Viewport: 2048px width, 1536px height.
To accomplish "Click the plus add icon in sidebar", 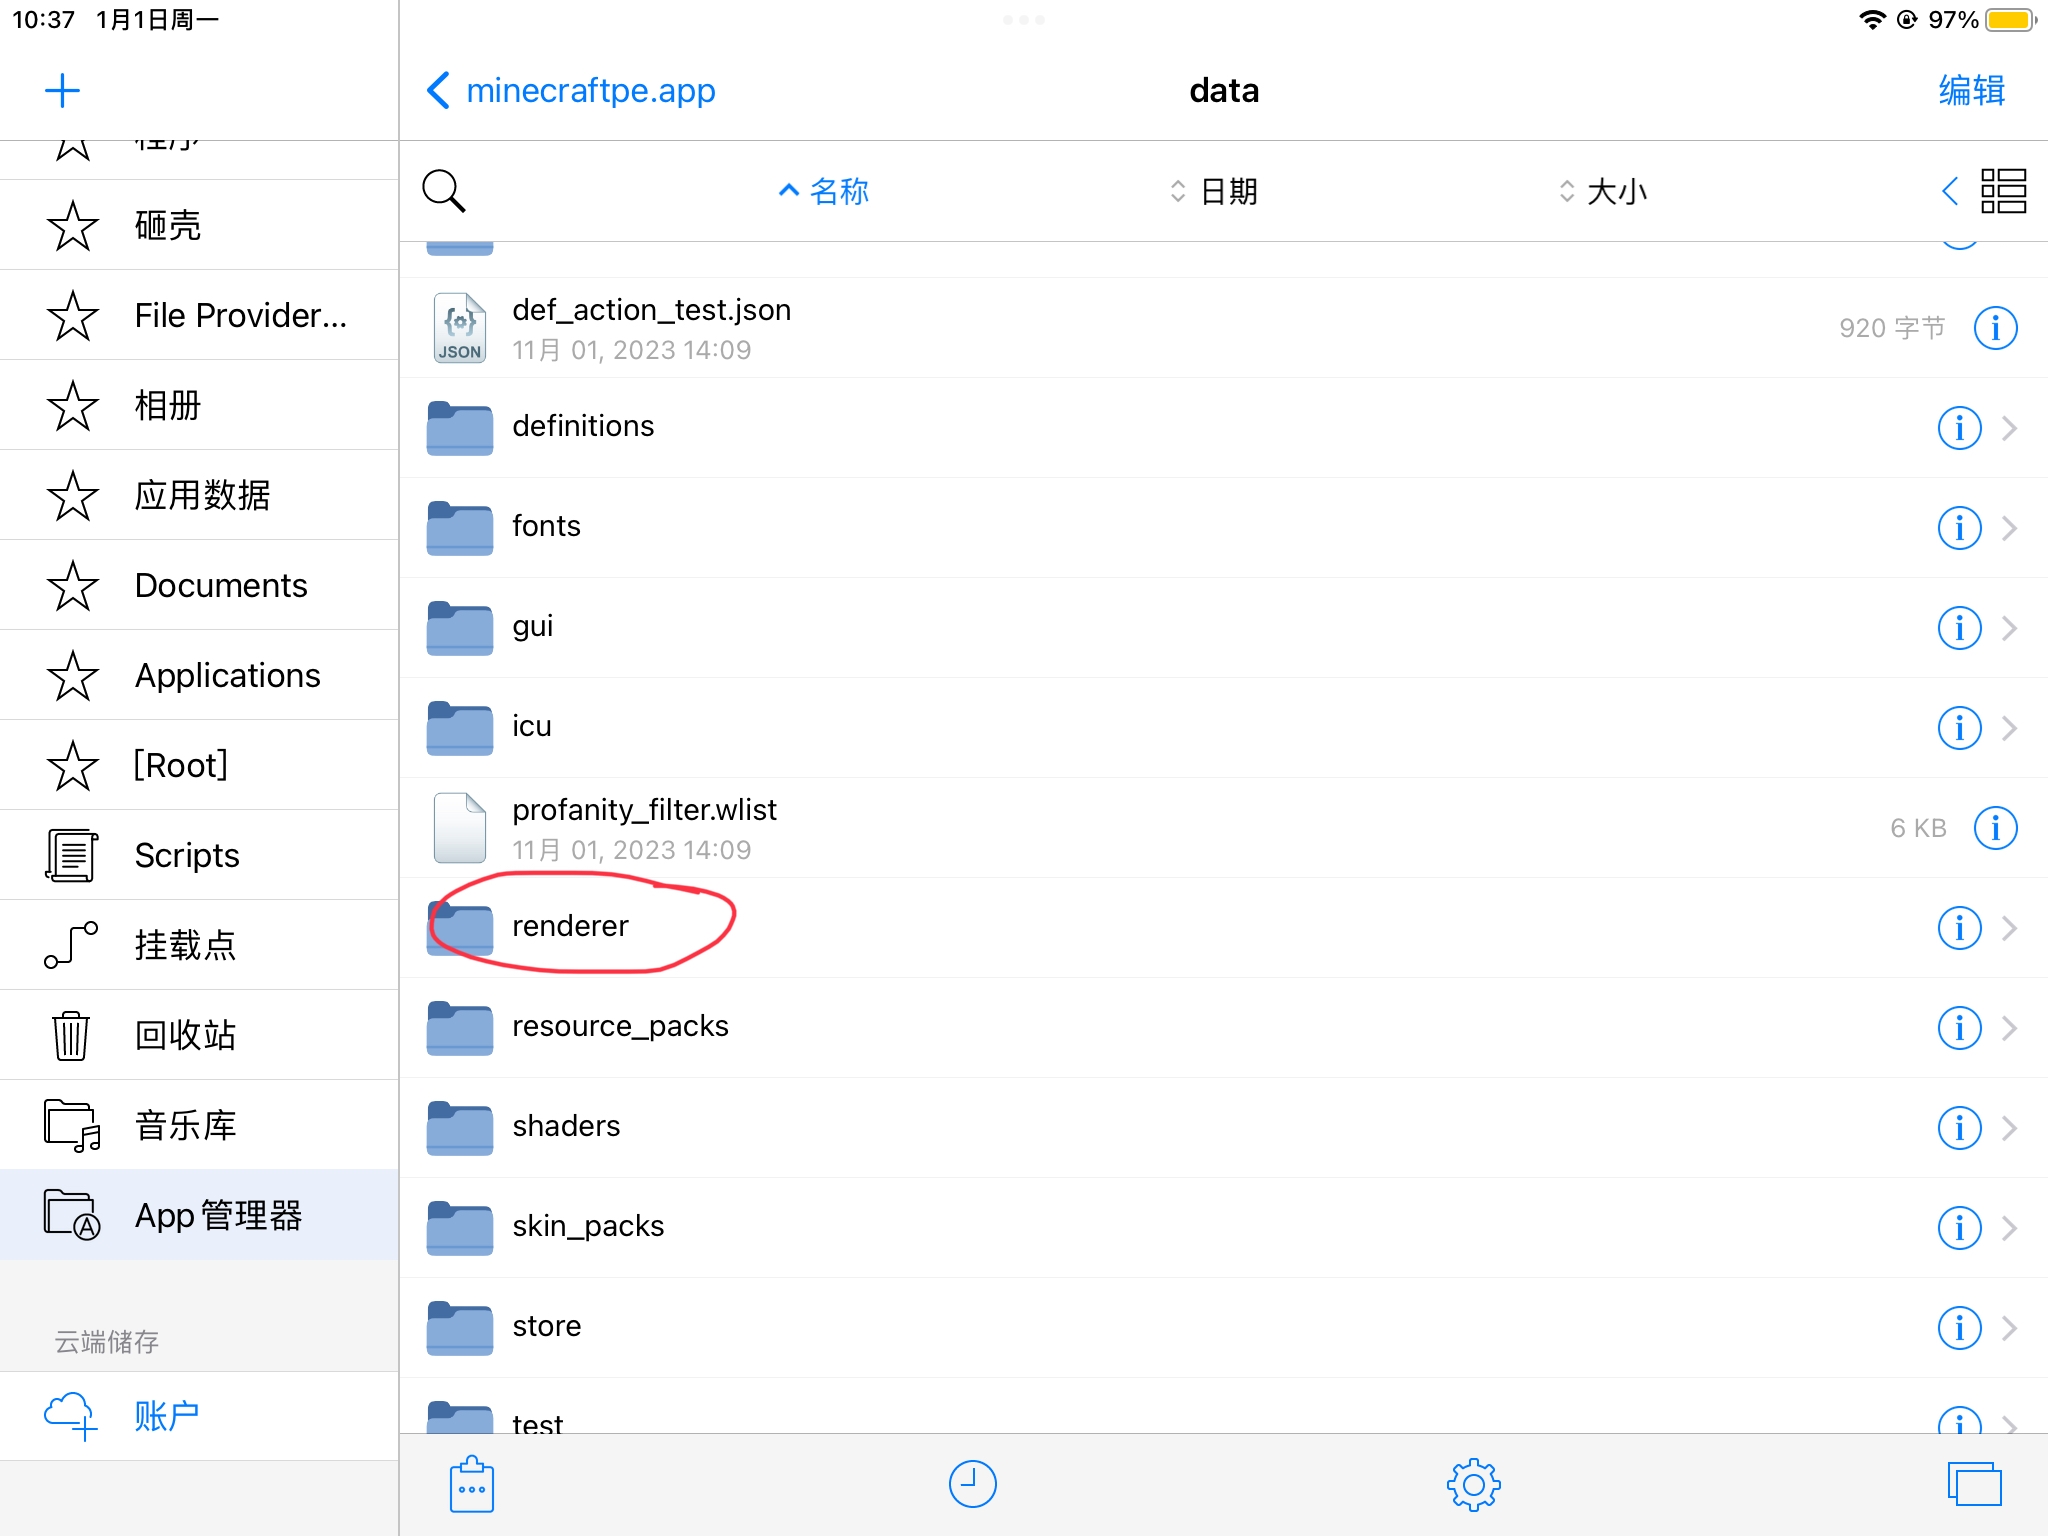I will coord(62,91).
